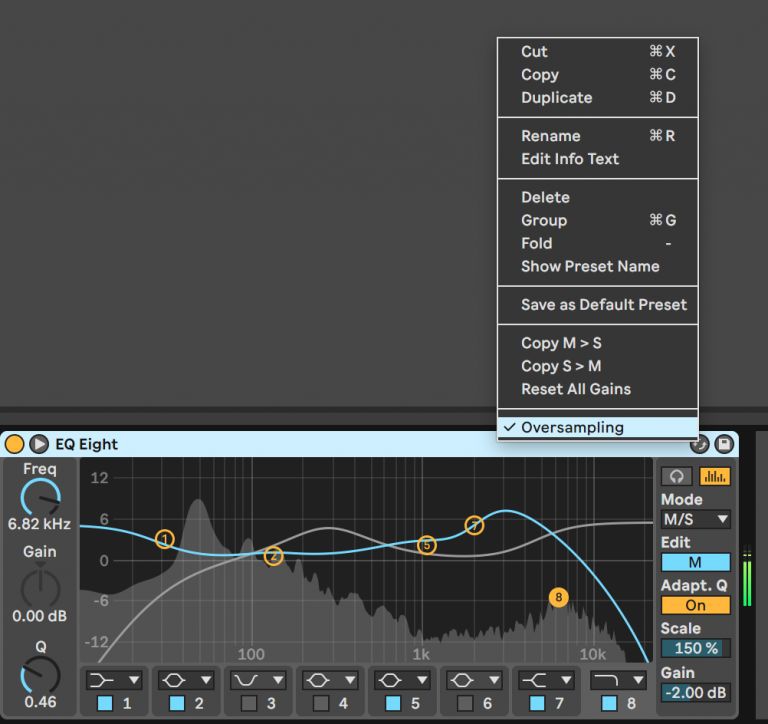Click the 6.82 kHz frequency value
Image resolution: width=768 pixels, height=724 pixels.
click(39, 524)
